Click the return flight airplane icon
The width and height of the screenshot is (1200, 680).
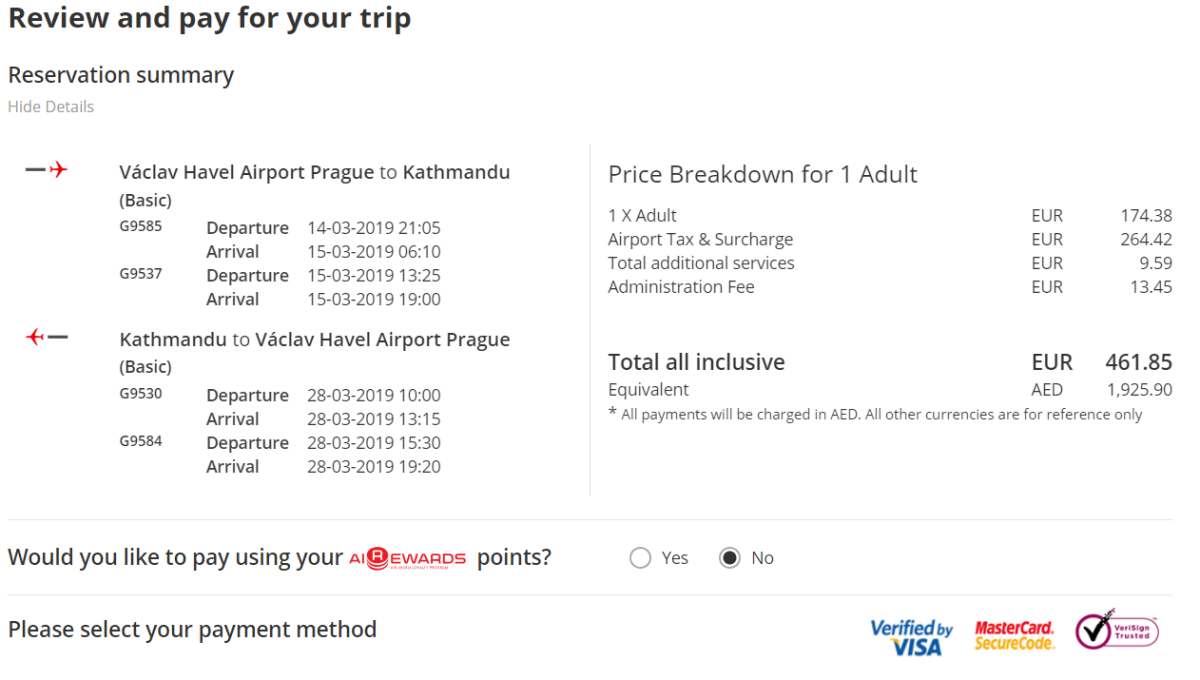(46, 337)
